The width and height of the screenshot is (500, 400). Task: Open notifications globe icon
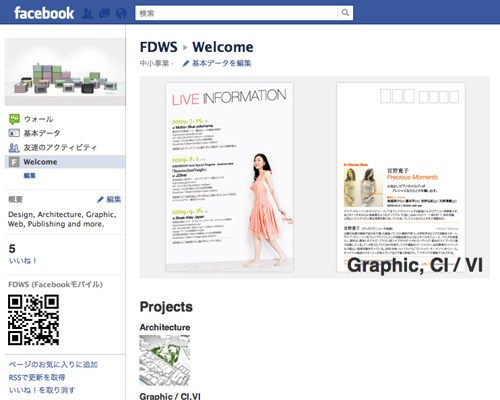[x=121, y=14]
